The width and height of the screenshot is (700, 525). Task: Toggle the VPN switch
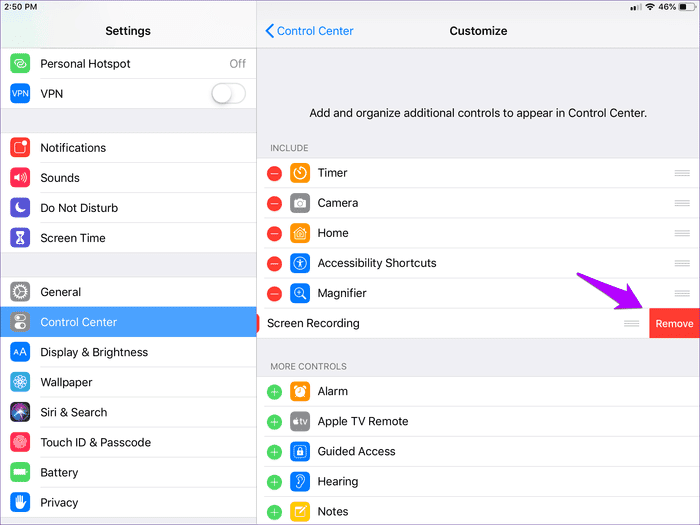[228, 93]
